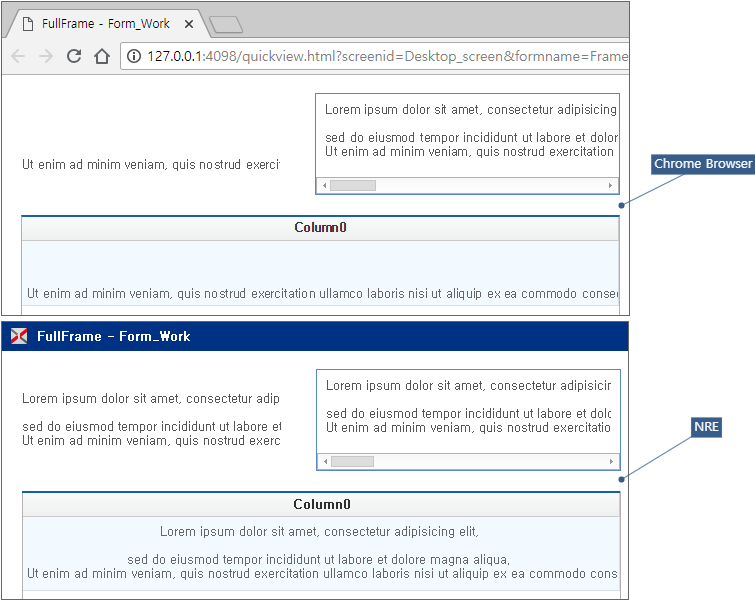The image size is (755, 600).
Task: Reload the page in Chrome
Action: pos(73,56)
